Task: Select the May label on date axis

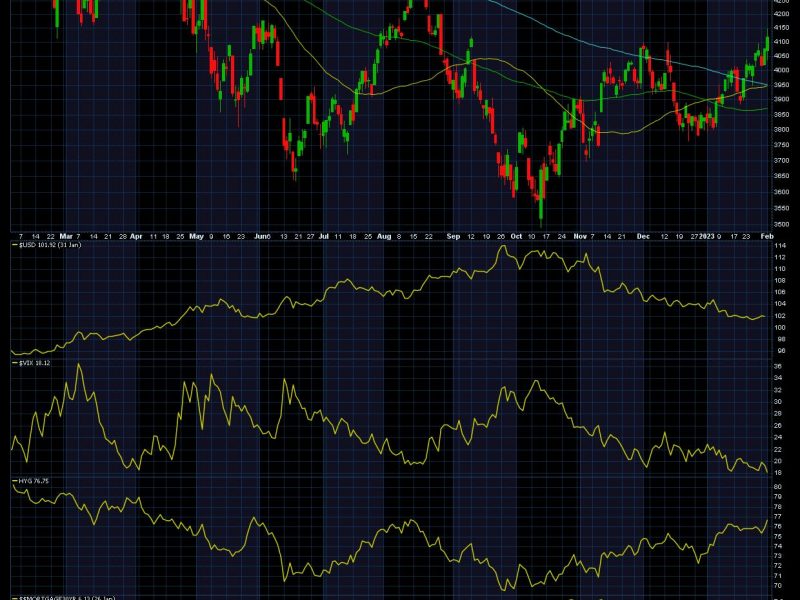Action: (196, 236)
